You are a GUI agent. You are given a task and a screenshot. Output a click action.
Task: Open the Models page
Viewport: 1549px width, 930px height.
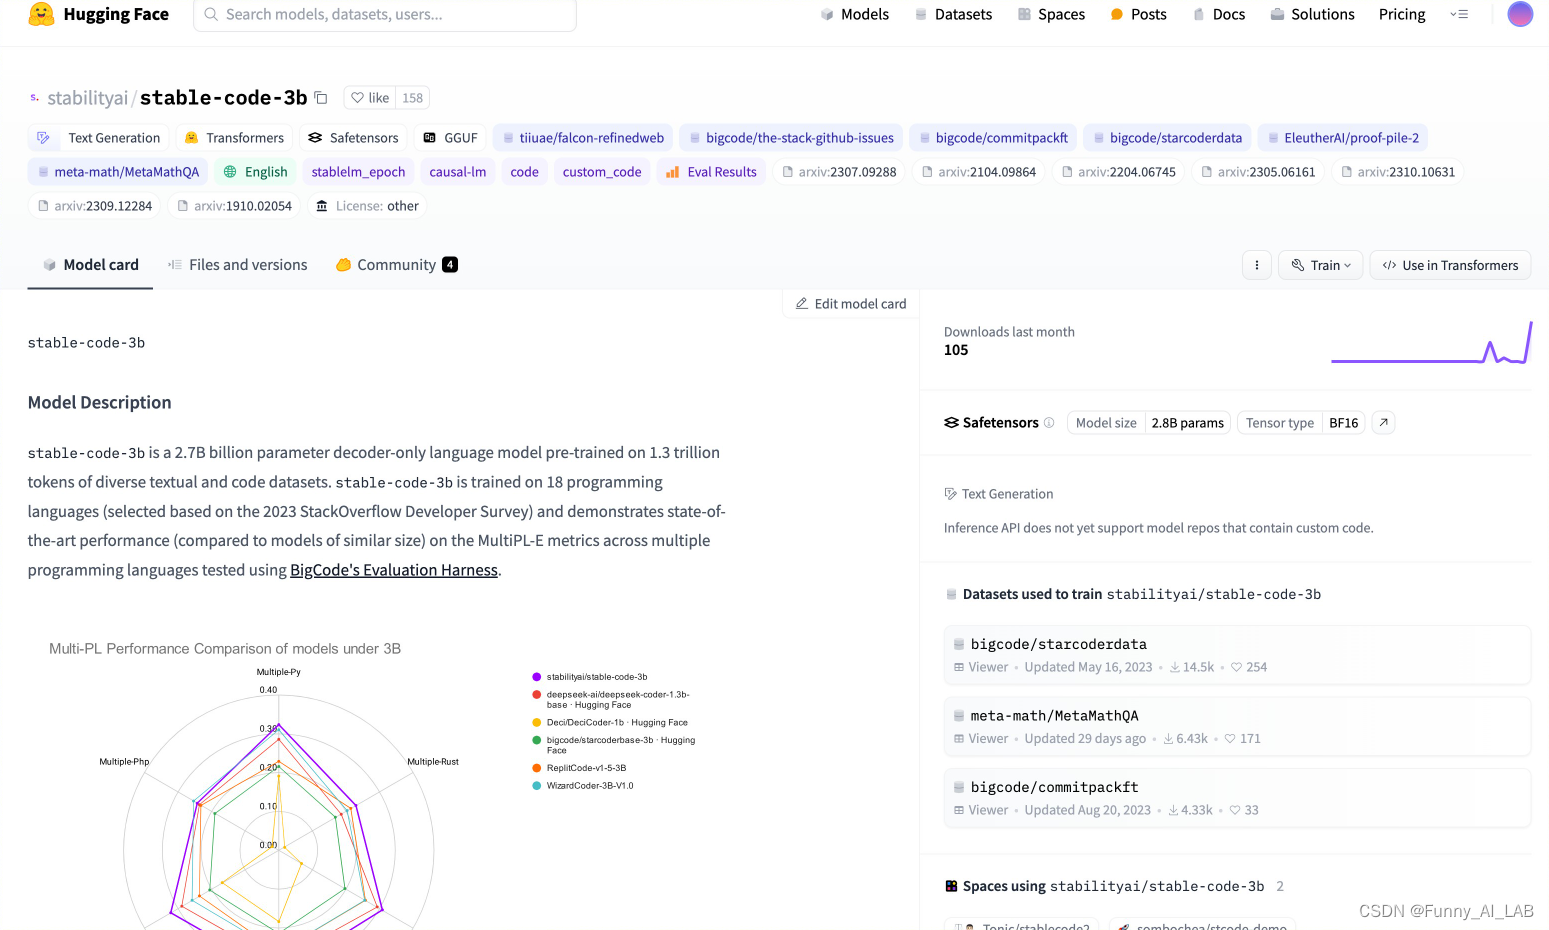point(854,14)
